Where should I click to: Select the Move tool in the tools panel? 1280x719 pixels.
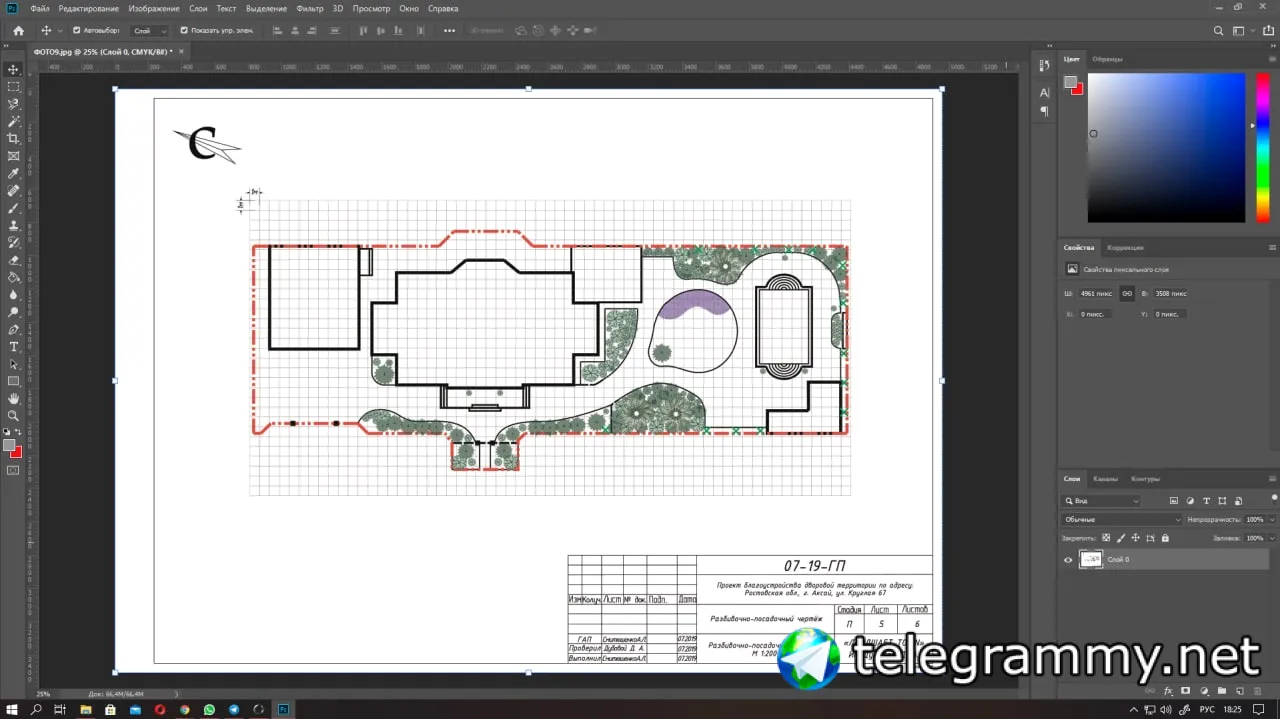(14, 69)
